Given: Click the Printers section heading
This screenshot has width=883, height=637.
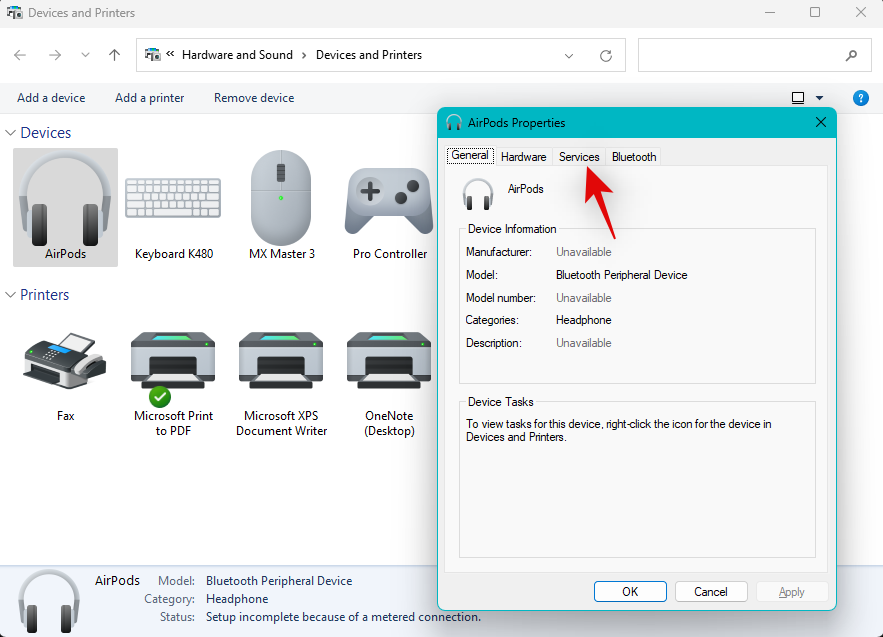Looking at the screenshot, I should pyautogui.click(x=44, y=295).
